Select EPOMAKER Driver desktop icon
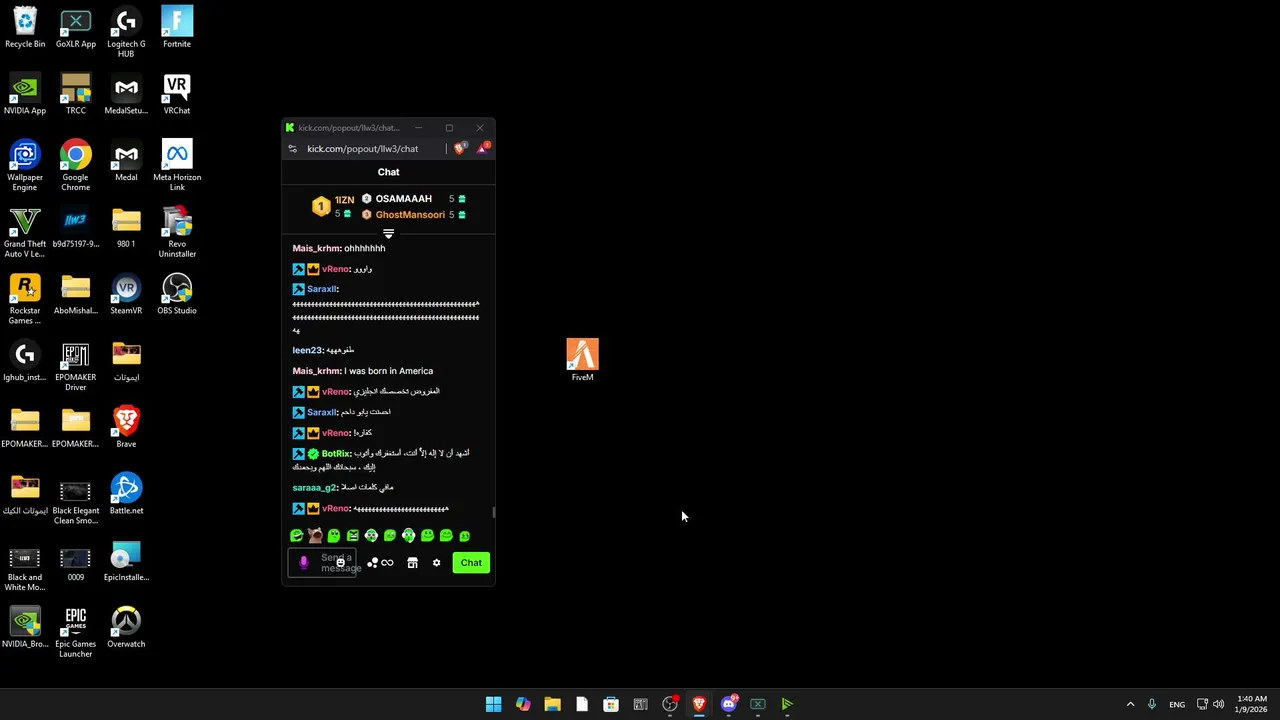 [76, 366]
